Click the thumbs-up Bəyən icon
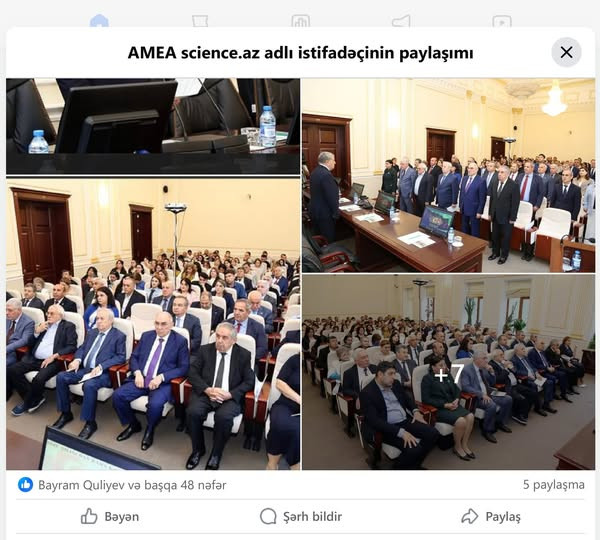 coord(89,516)
